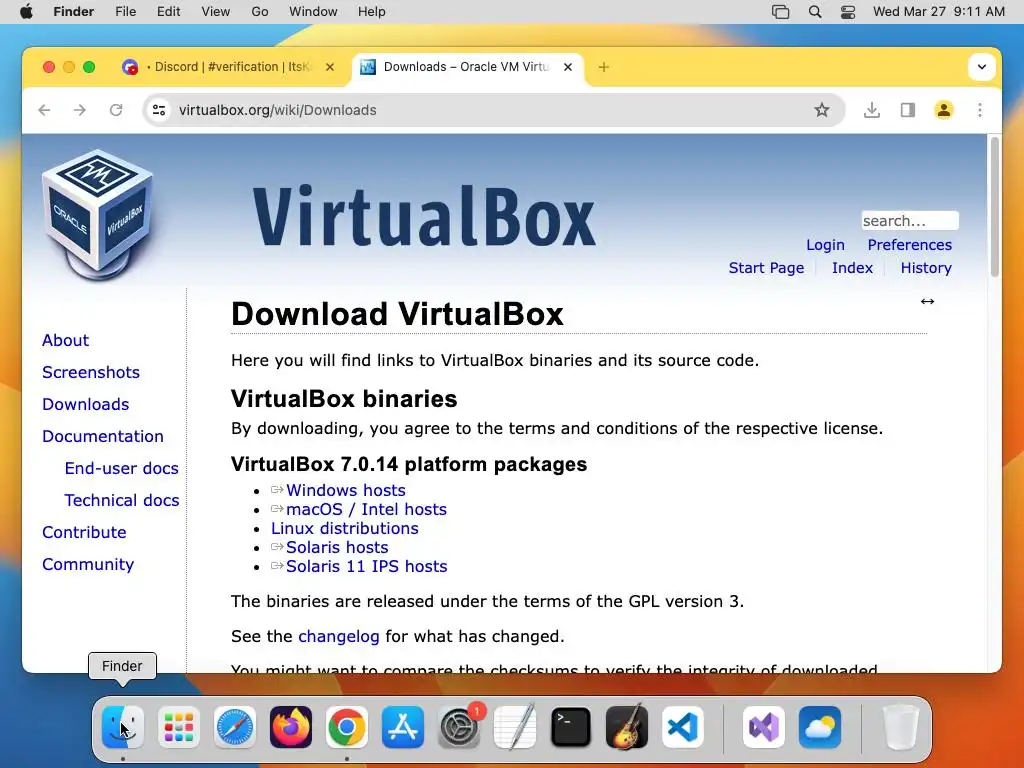Open Launchpad in the dock
This screenshot has width=1024, height=768.
178,727
